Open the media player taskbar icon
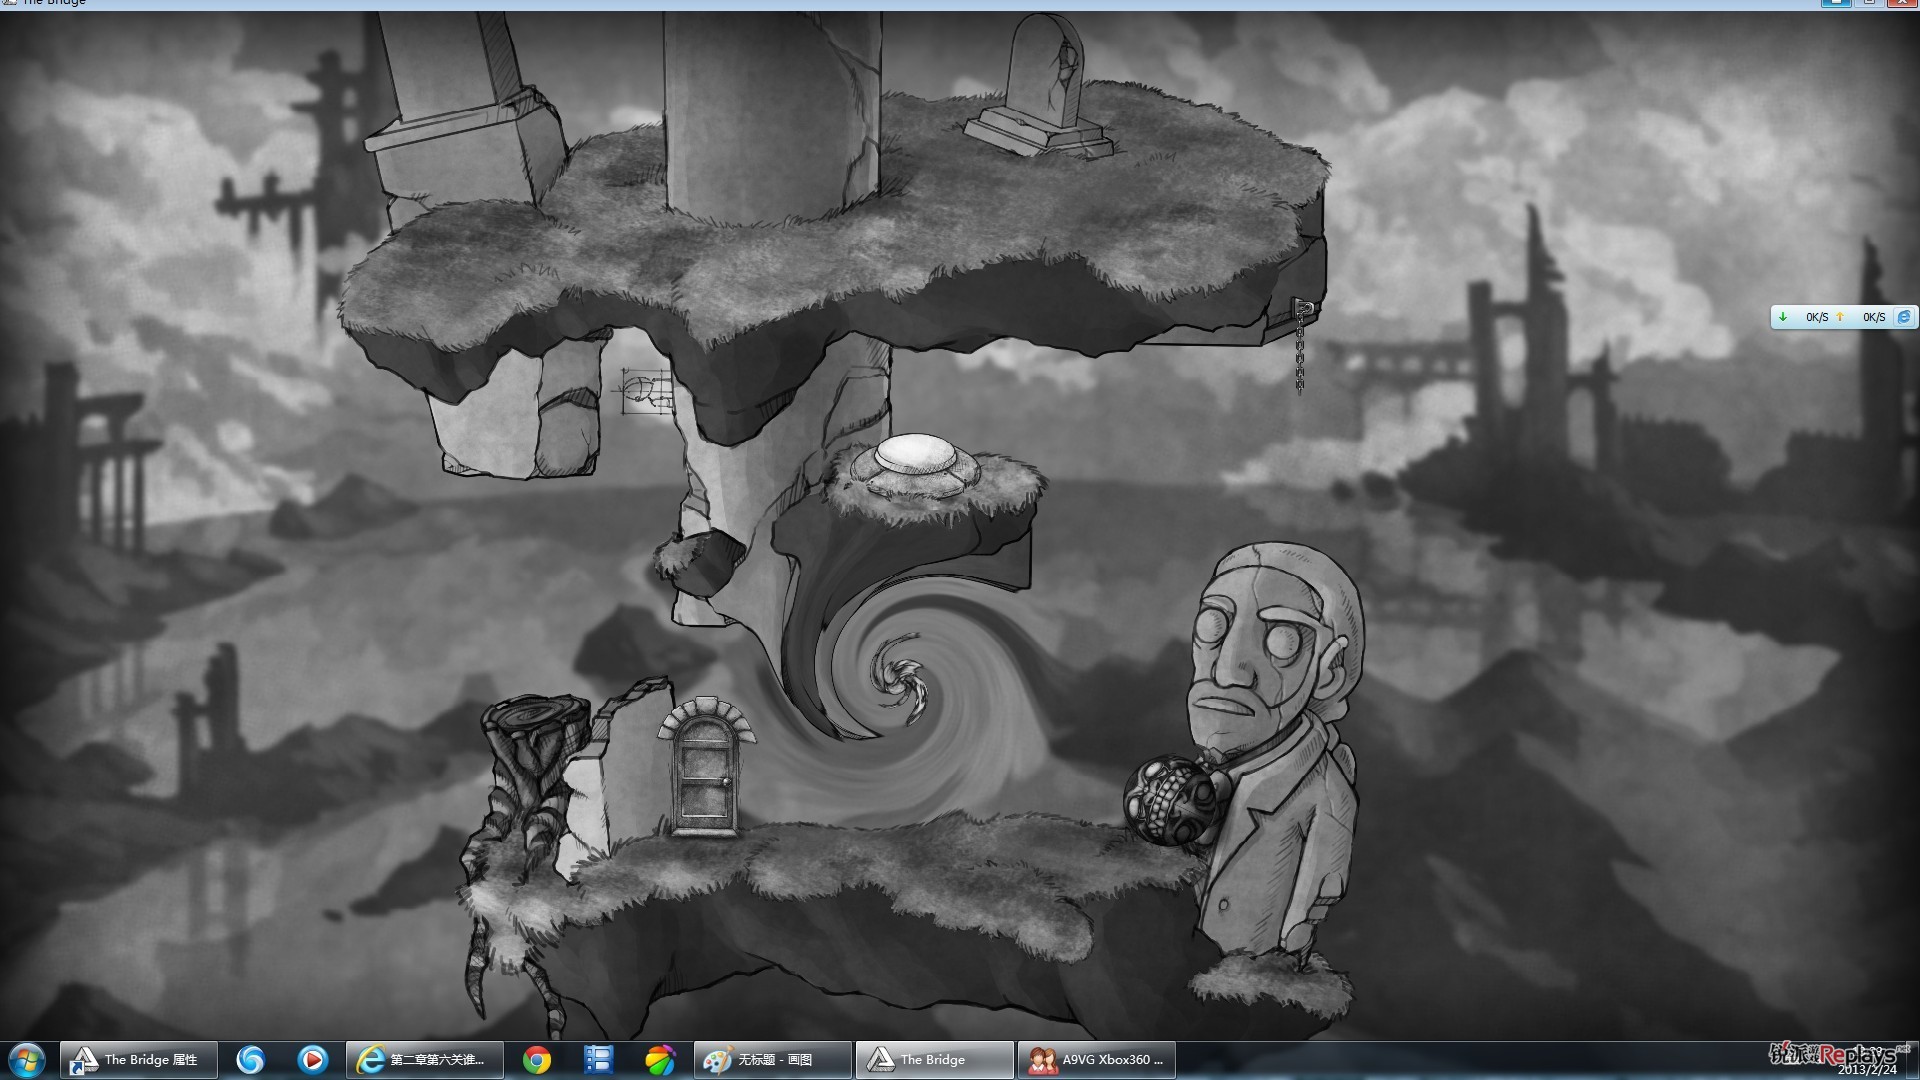1920x1080 pixels. click(312, 1060)
